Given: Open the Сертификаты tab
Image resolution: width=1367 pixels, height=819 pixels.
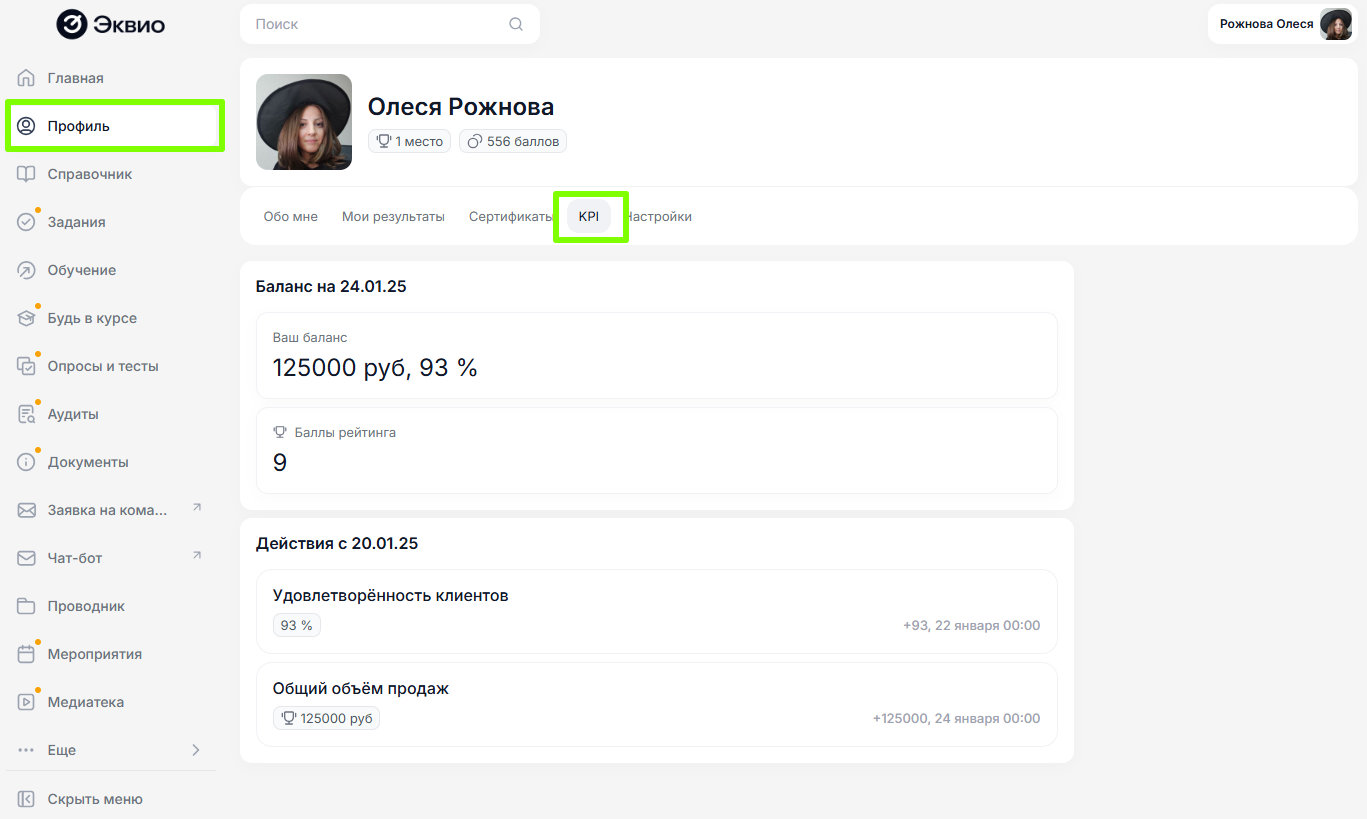Looking at the screenshot, I should [510, 216].
